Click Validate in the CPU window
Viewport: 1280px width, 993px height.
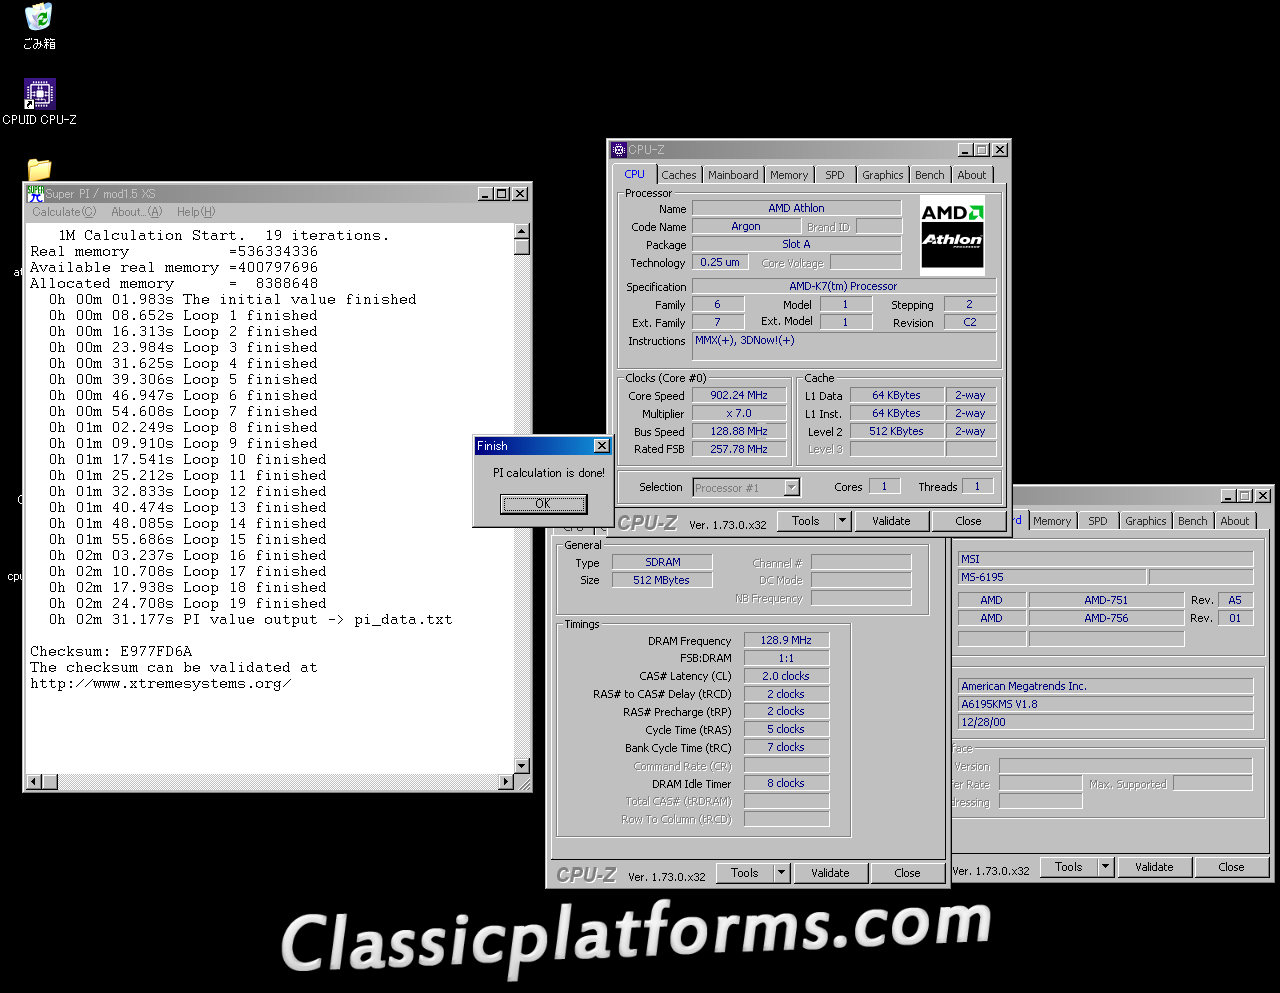click(891, 521)
